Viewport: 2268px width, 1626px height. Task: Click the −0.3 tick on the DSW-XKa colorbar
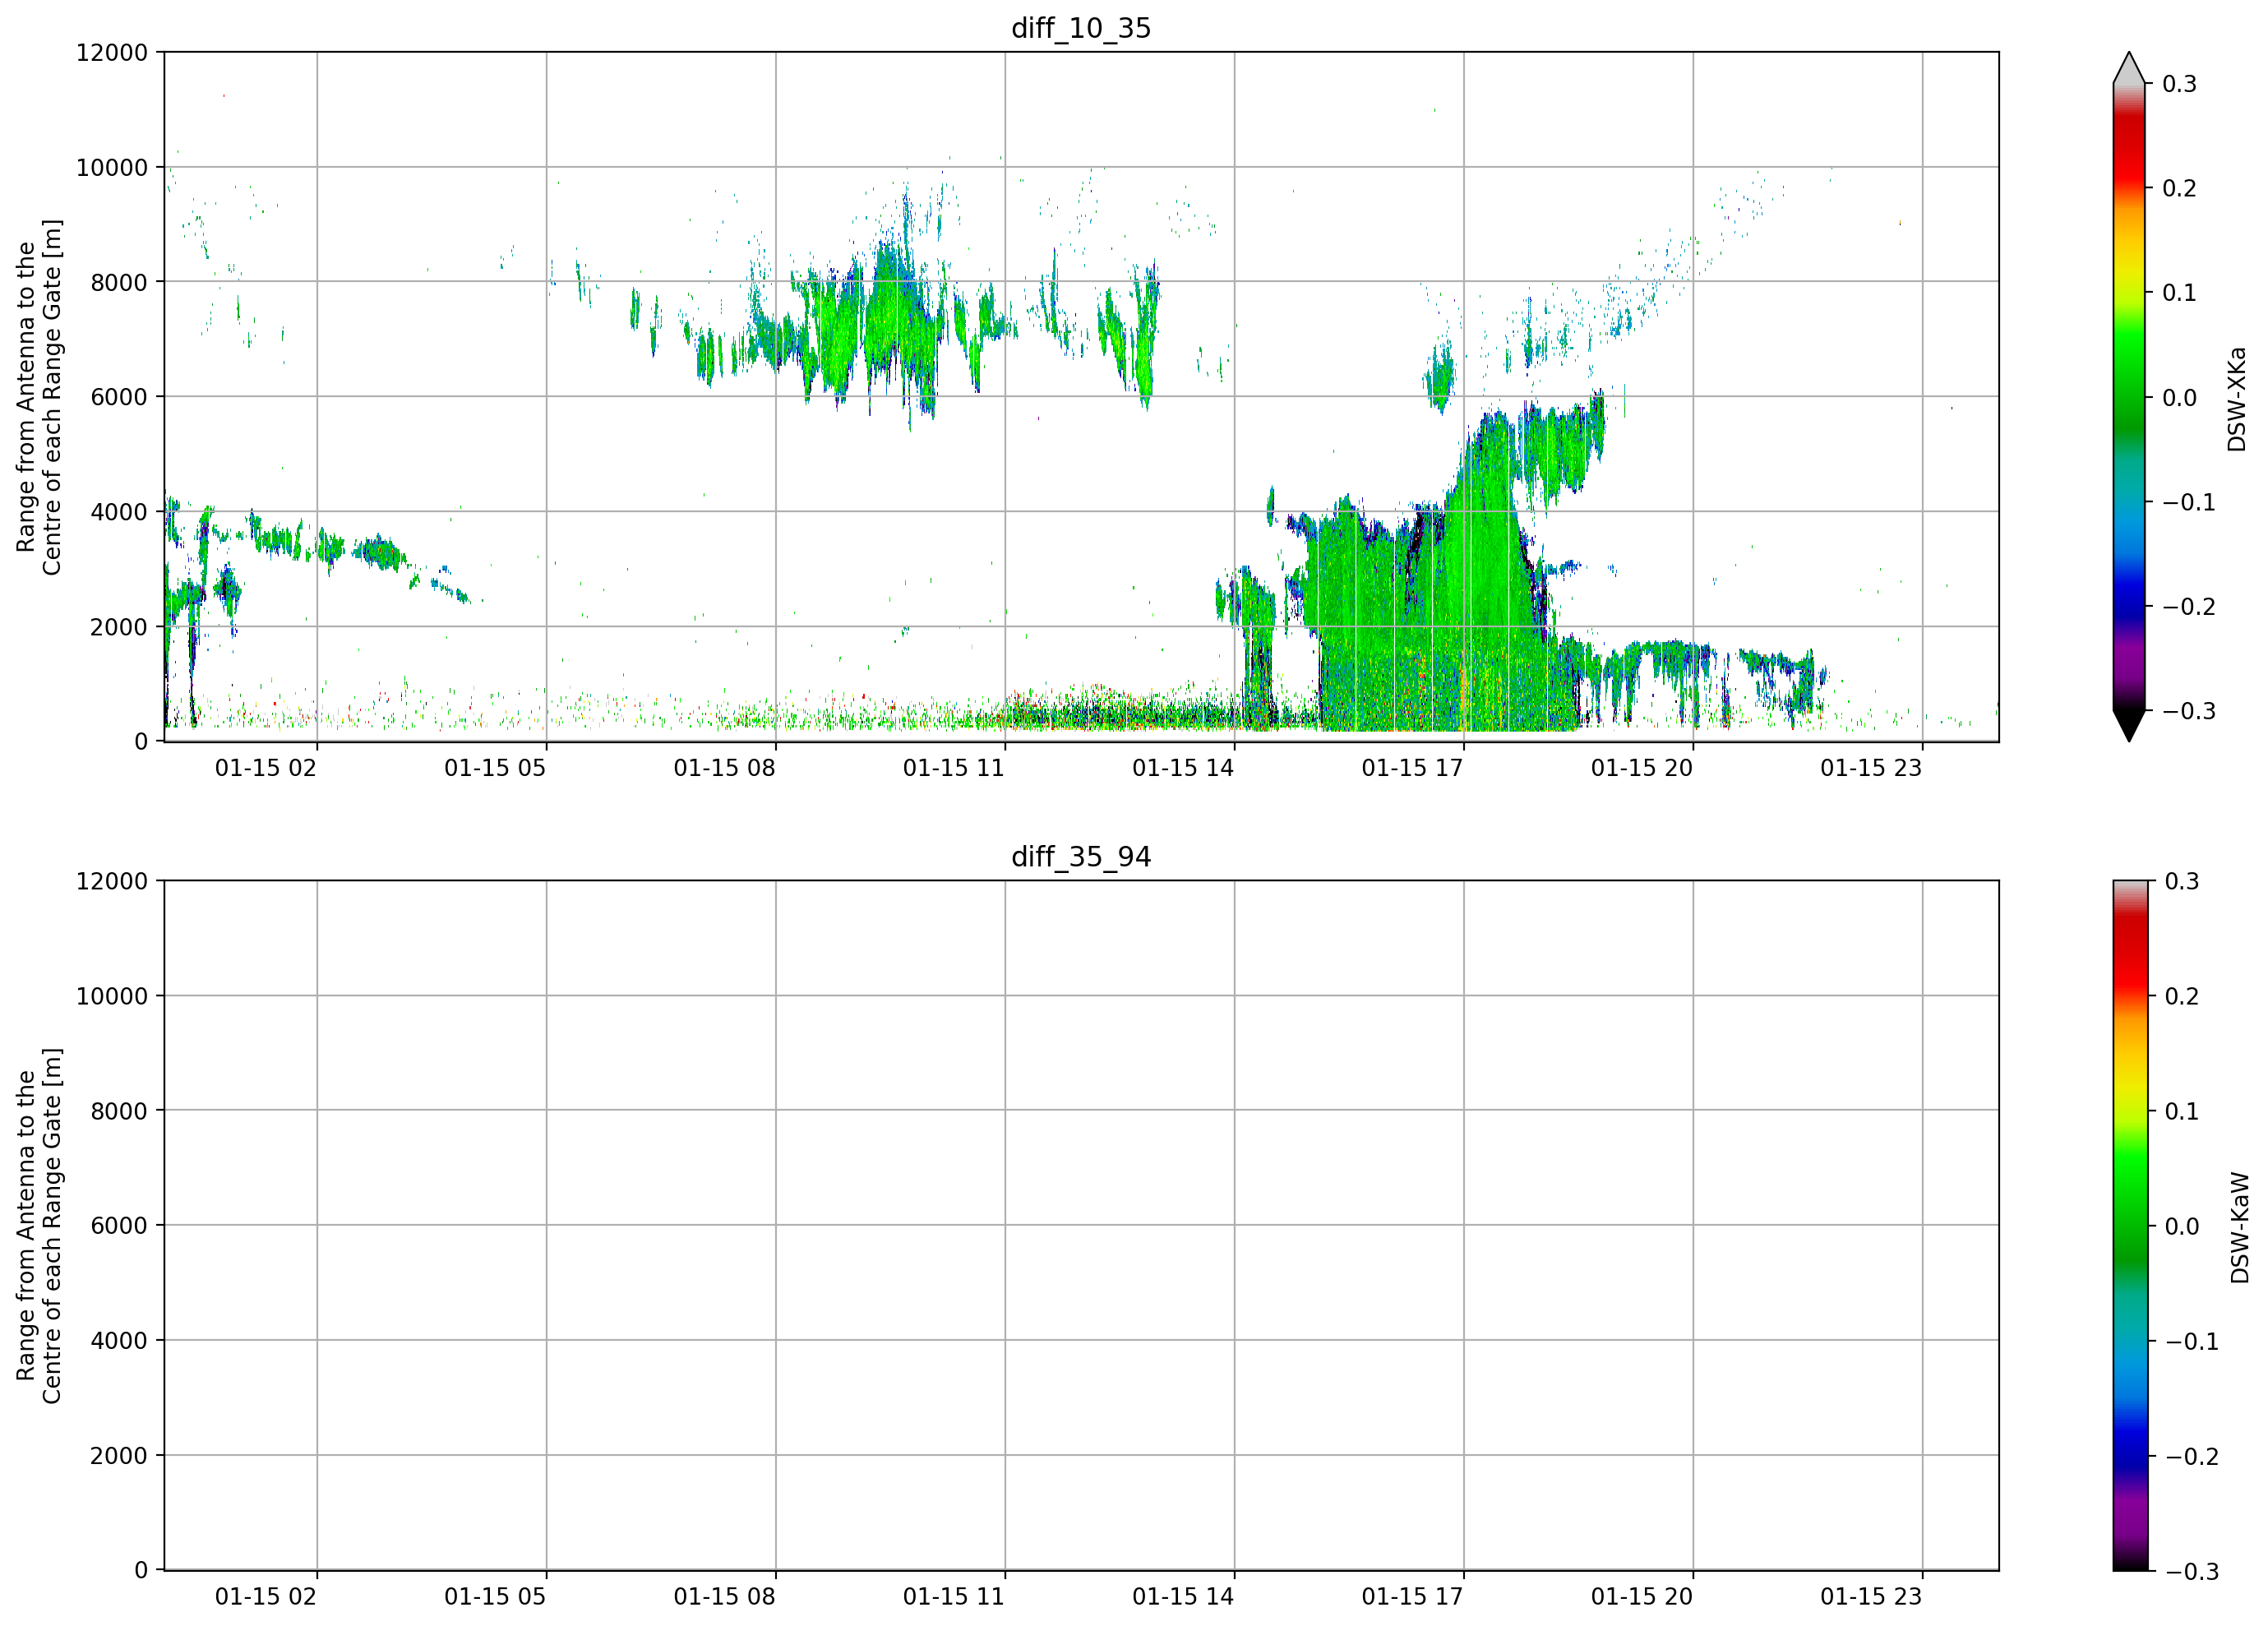tap(2188, 711)
